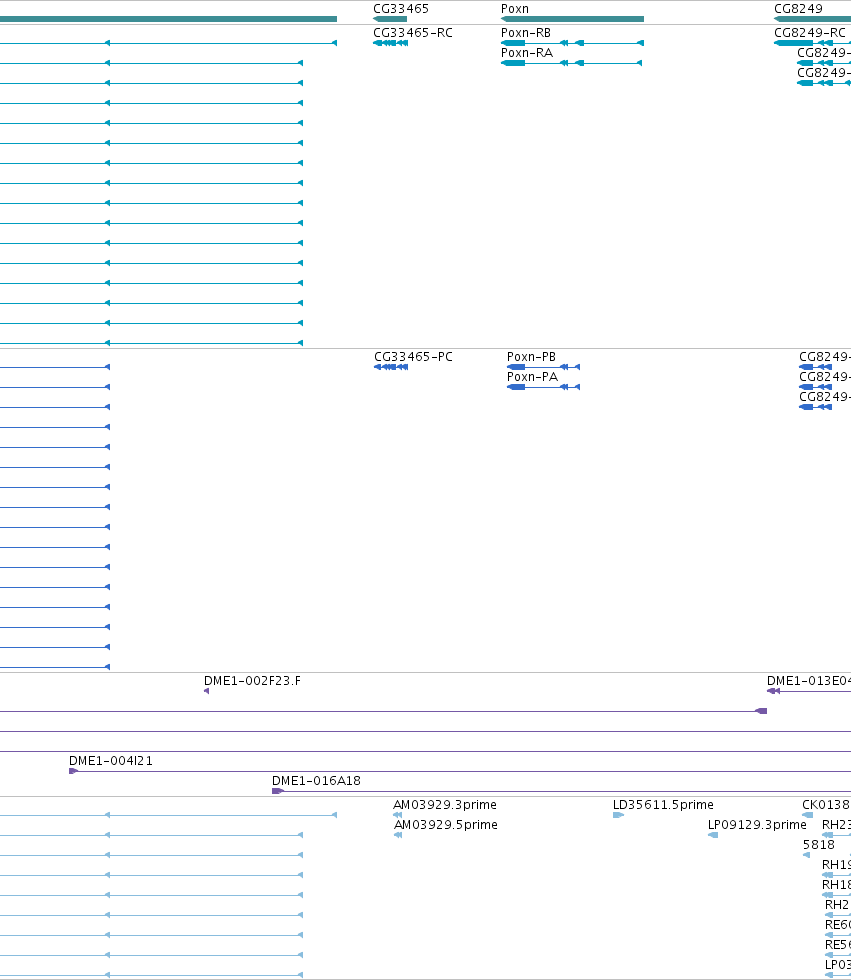Select the LD35611.5prime EST glyph

tap(619, 815)
